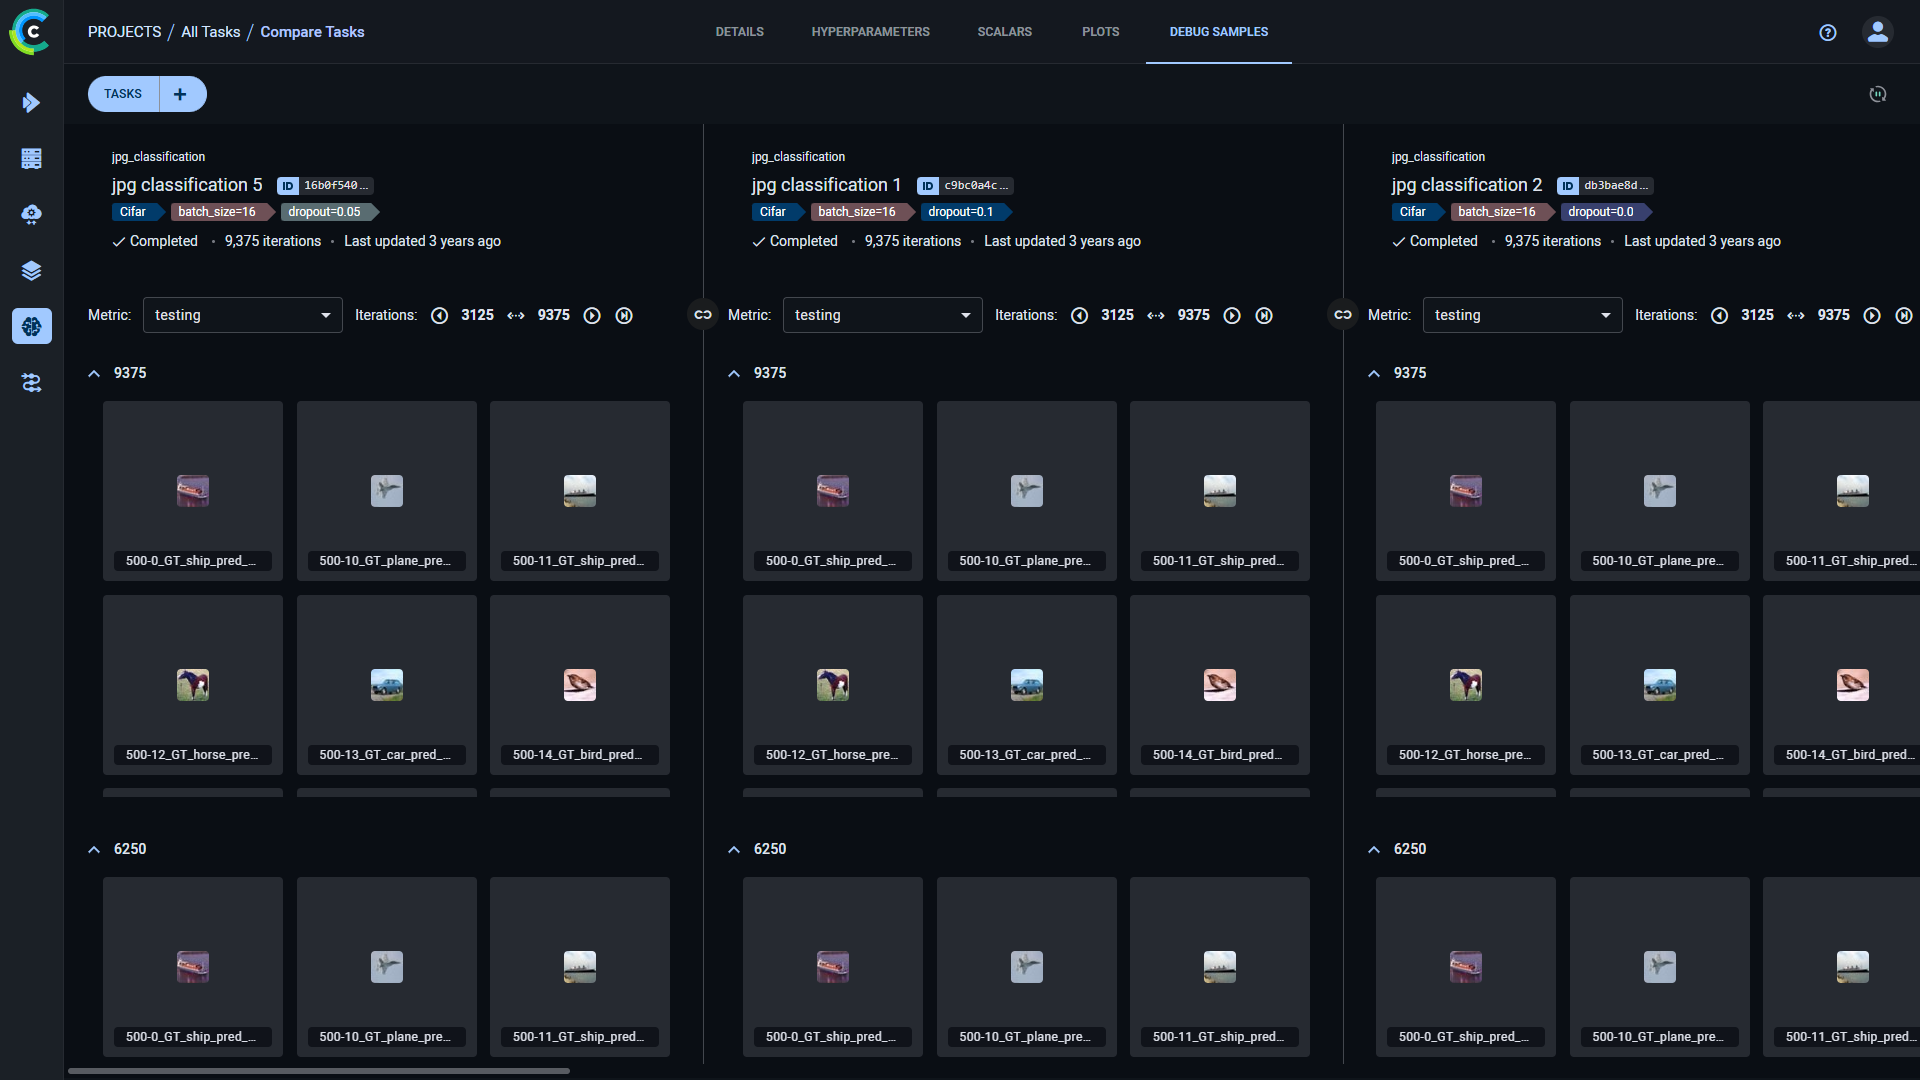Click the plus button to add a task
Screen dimensions: 1920x1080
pyautogui.click(x=179, y=93)
